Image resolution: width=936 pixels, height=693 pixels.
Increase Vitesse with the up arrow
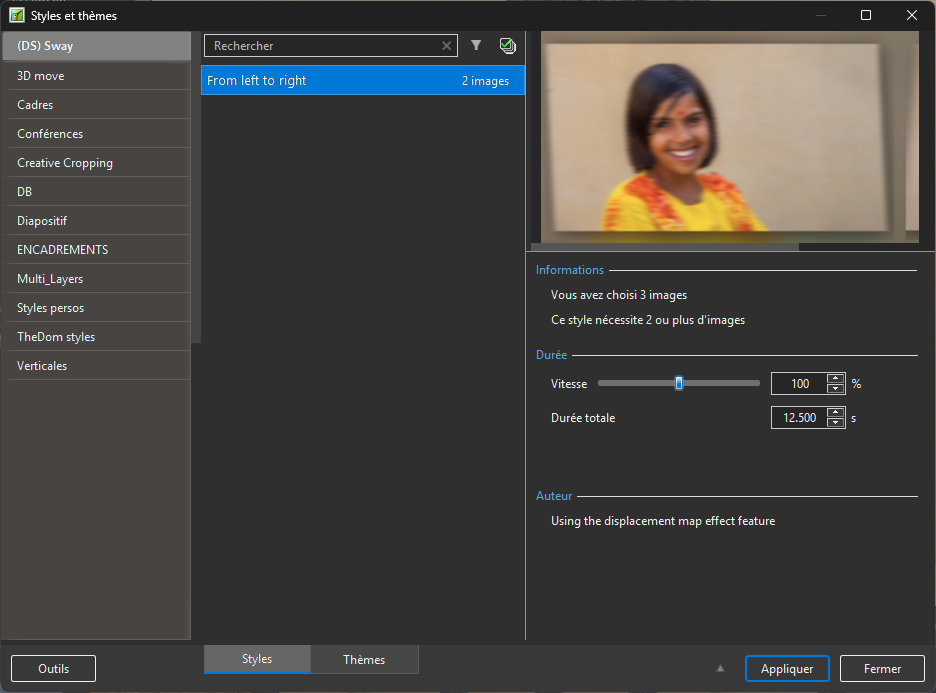(836, 378)
